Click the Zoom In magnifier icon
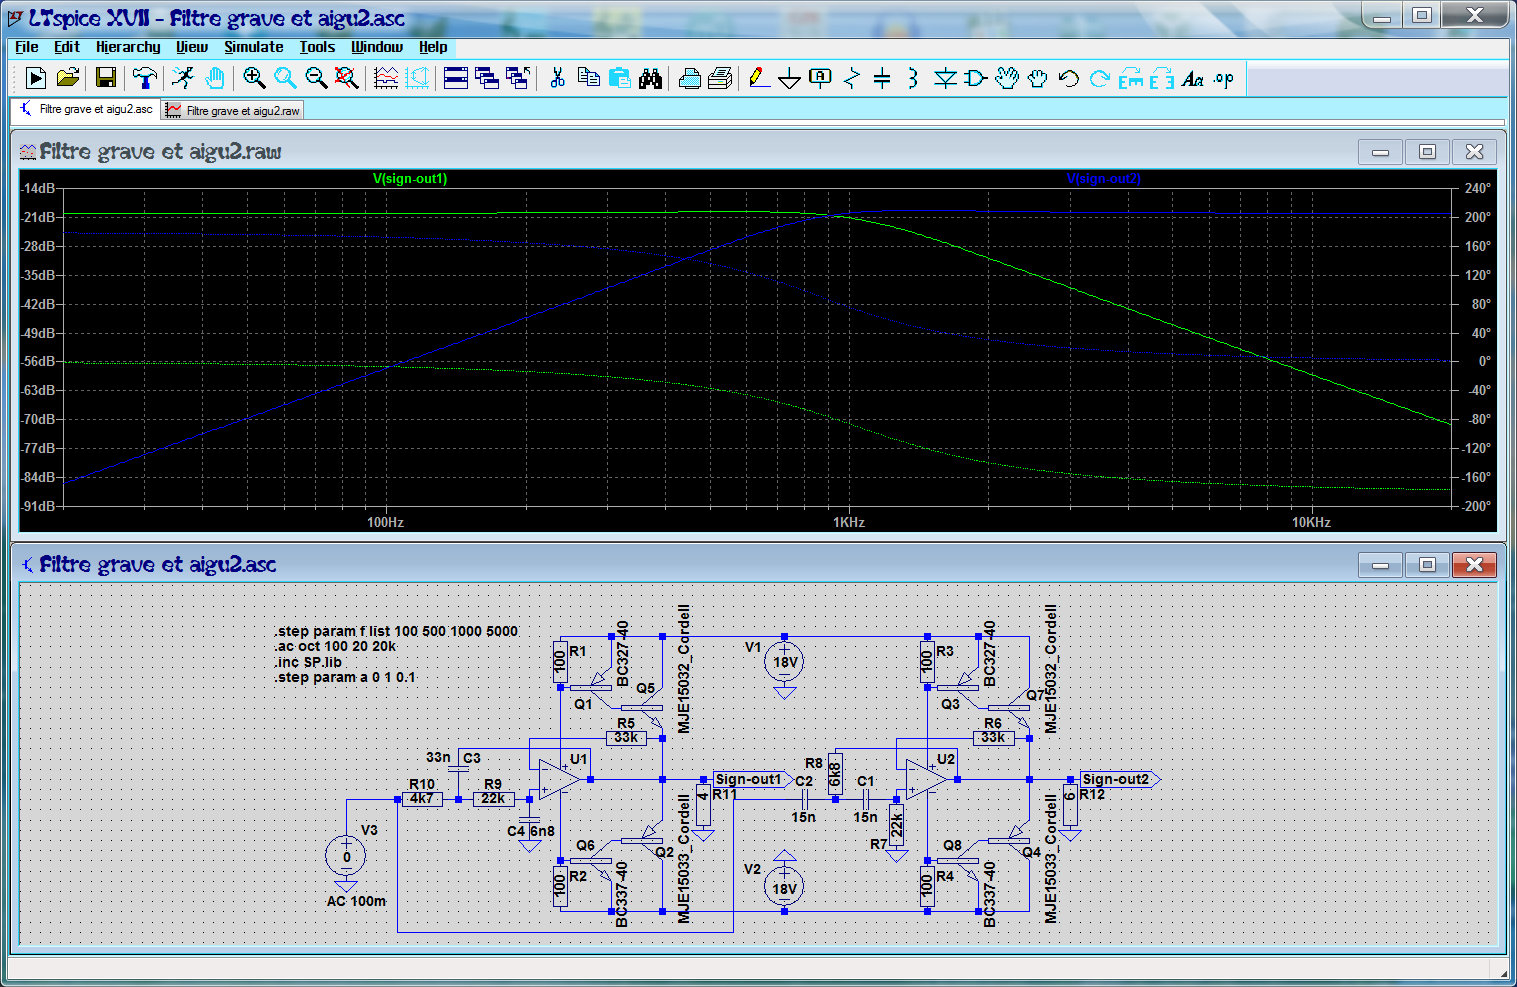Image resolution: width=1517 pixels, height=987 pixels. [254, 78]
